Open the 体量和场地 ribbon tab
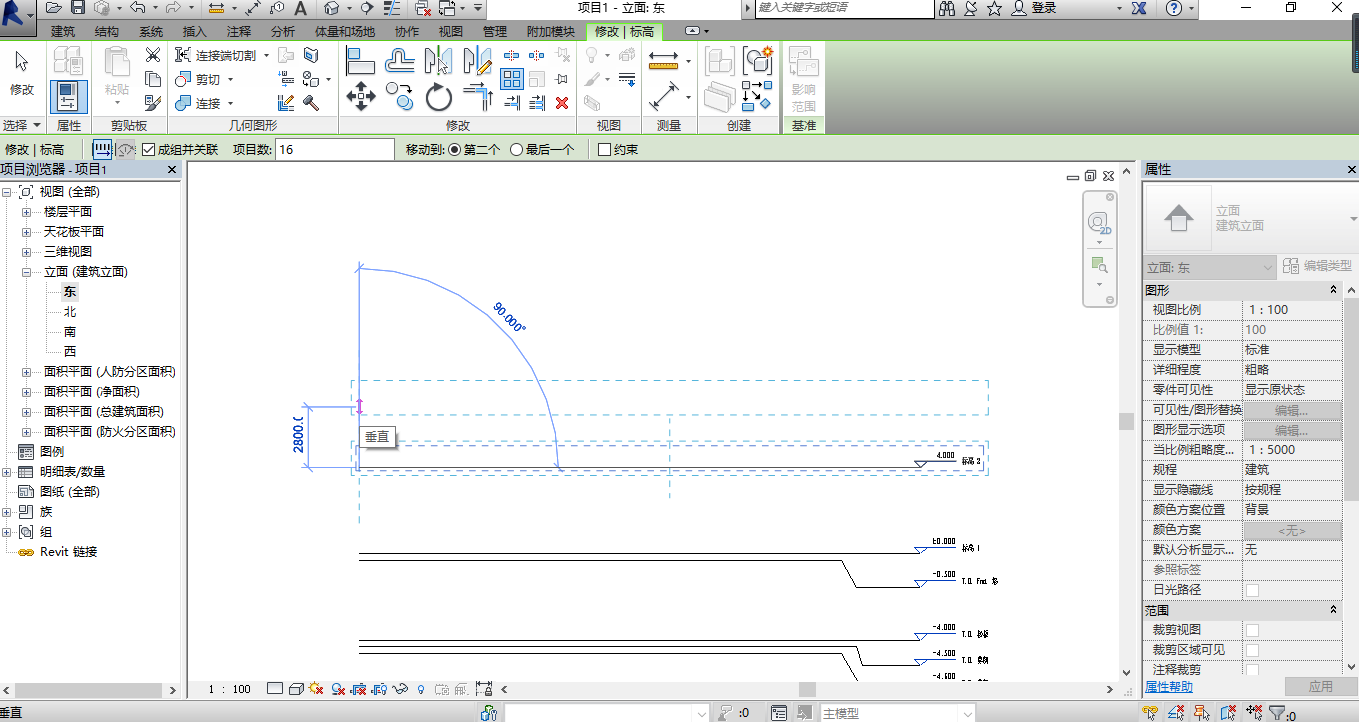 pos(345,32)
